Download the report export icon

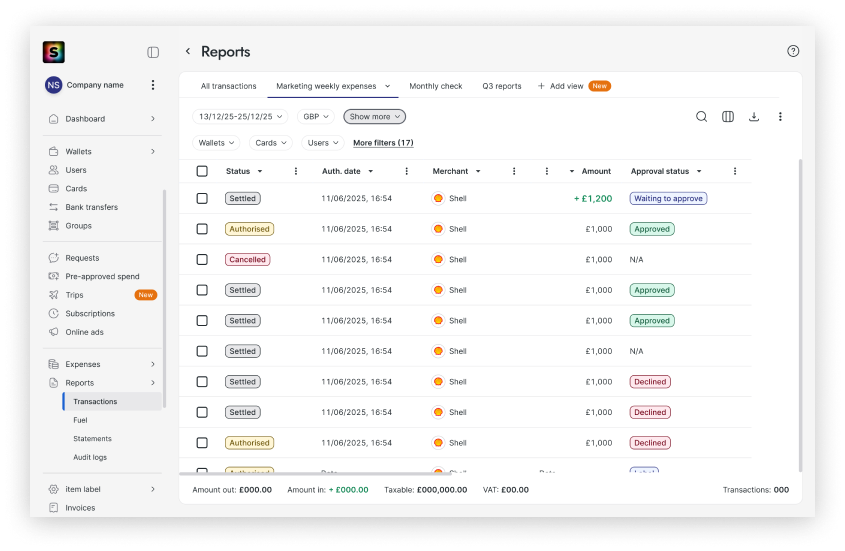754,116
